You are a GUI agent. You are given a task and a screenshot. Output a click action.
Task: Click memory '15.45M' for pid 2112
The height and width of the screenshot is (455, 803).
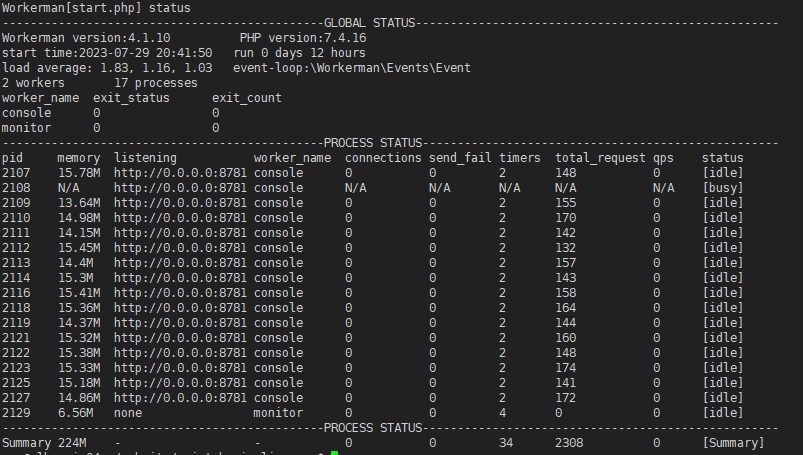(x=79, y=248)
